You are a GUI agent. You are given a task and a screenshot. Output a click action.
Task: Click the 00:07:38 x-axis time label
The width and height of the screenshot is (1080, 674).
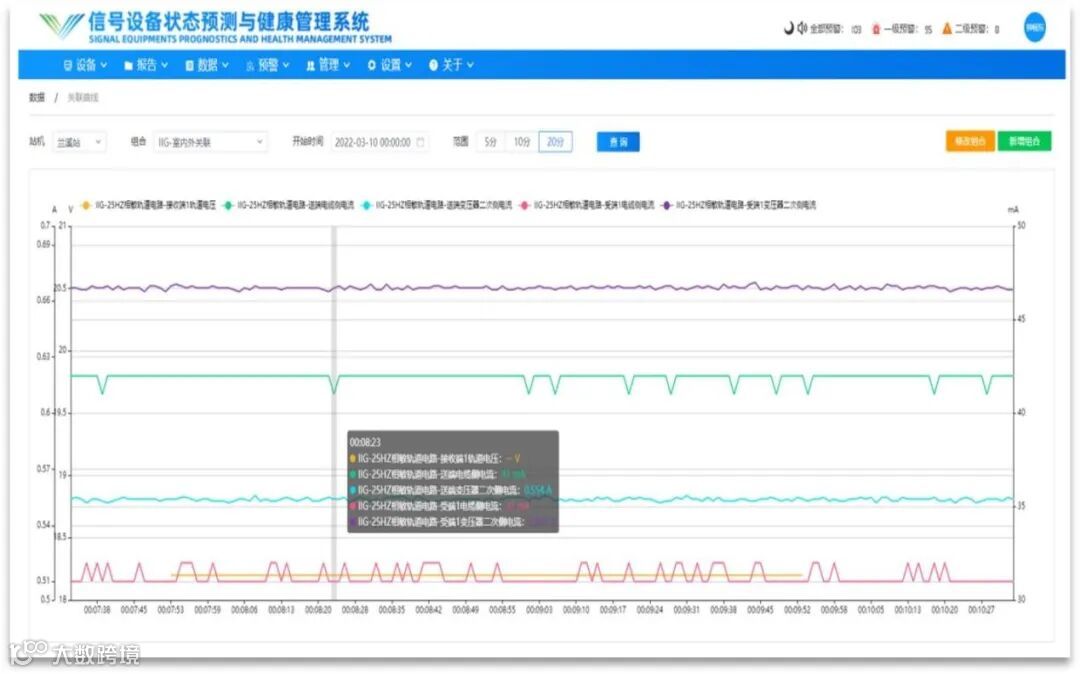point(96,610)
